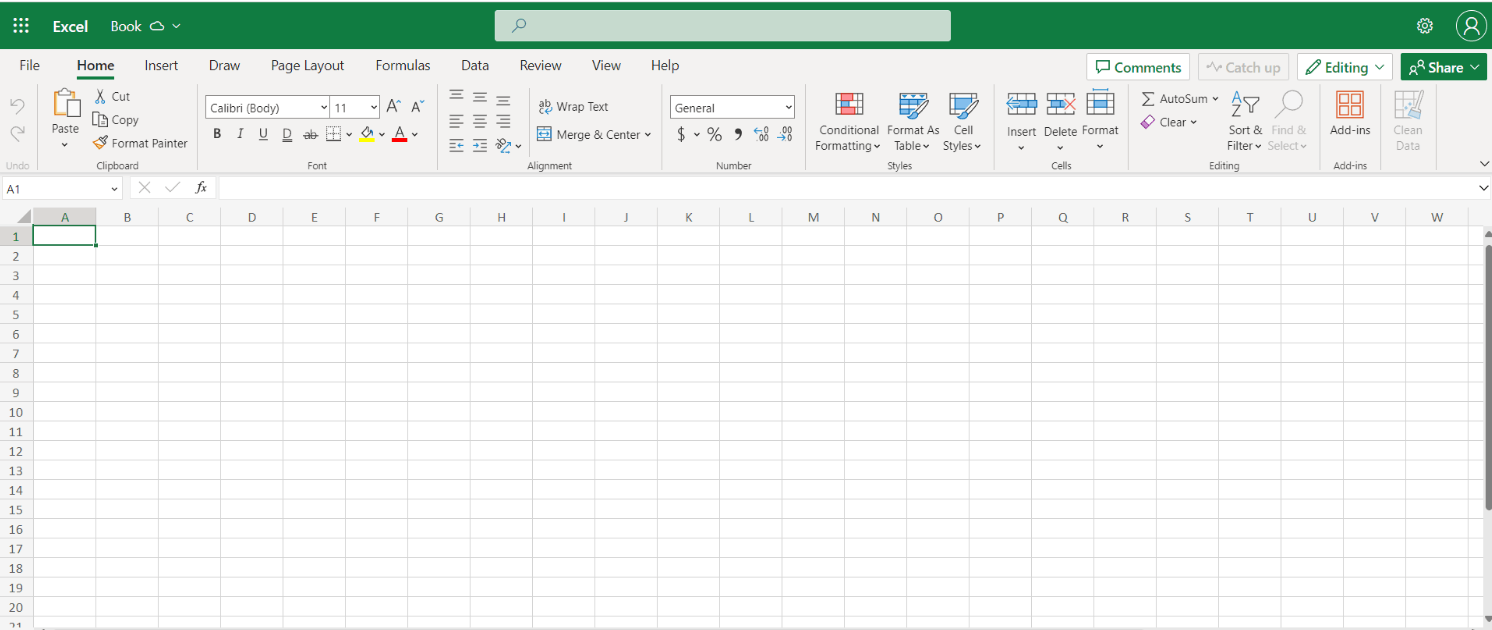Viewport: 1492px width, 630px height.
Task: Click the search box
Action: coord(722,26)
